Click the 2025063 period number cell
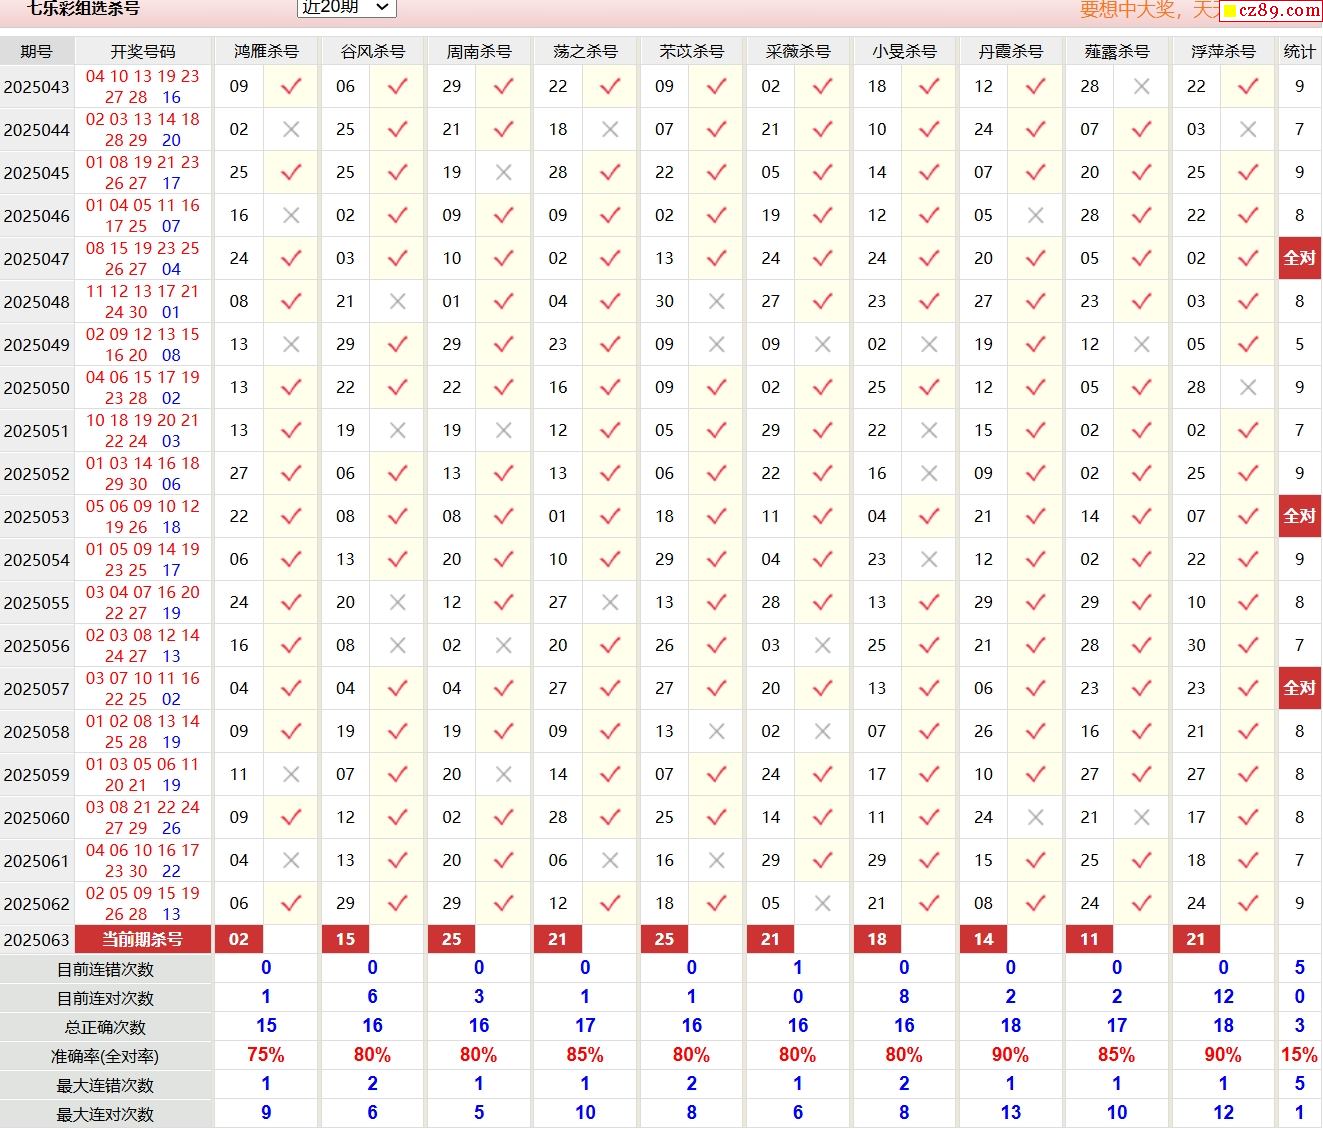Viewport: 1323px width, 1129px height. [x=36, y=940]
